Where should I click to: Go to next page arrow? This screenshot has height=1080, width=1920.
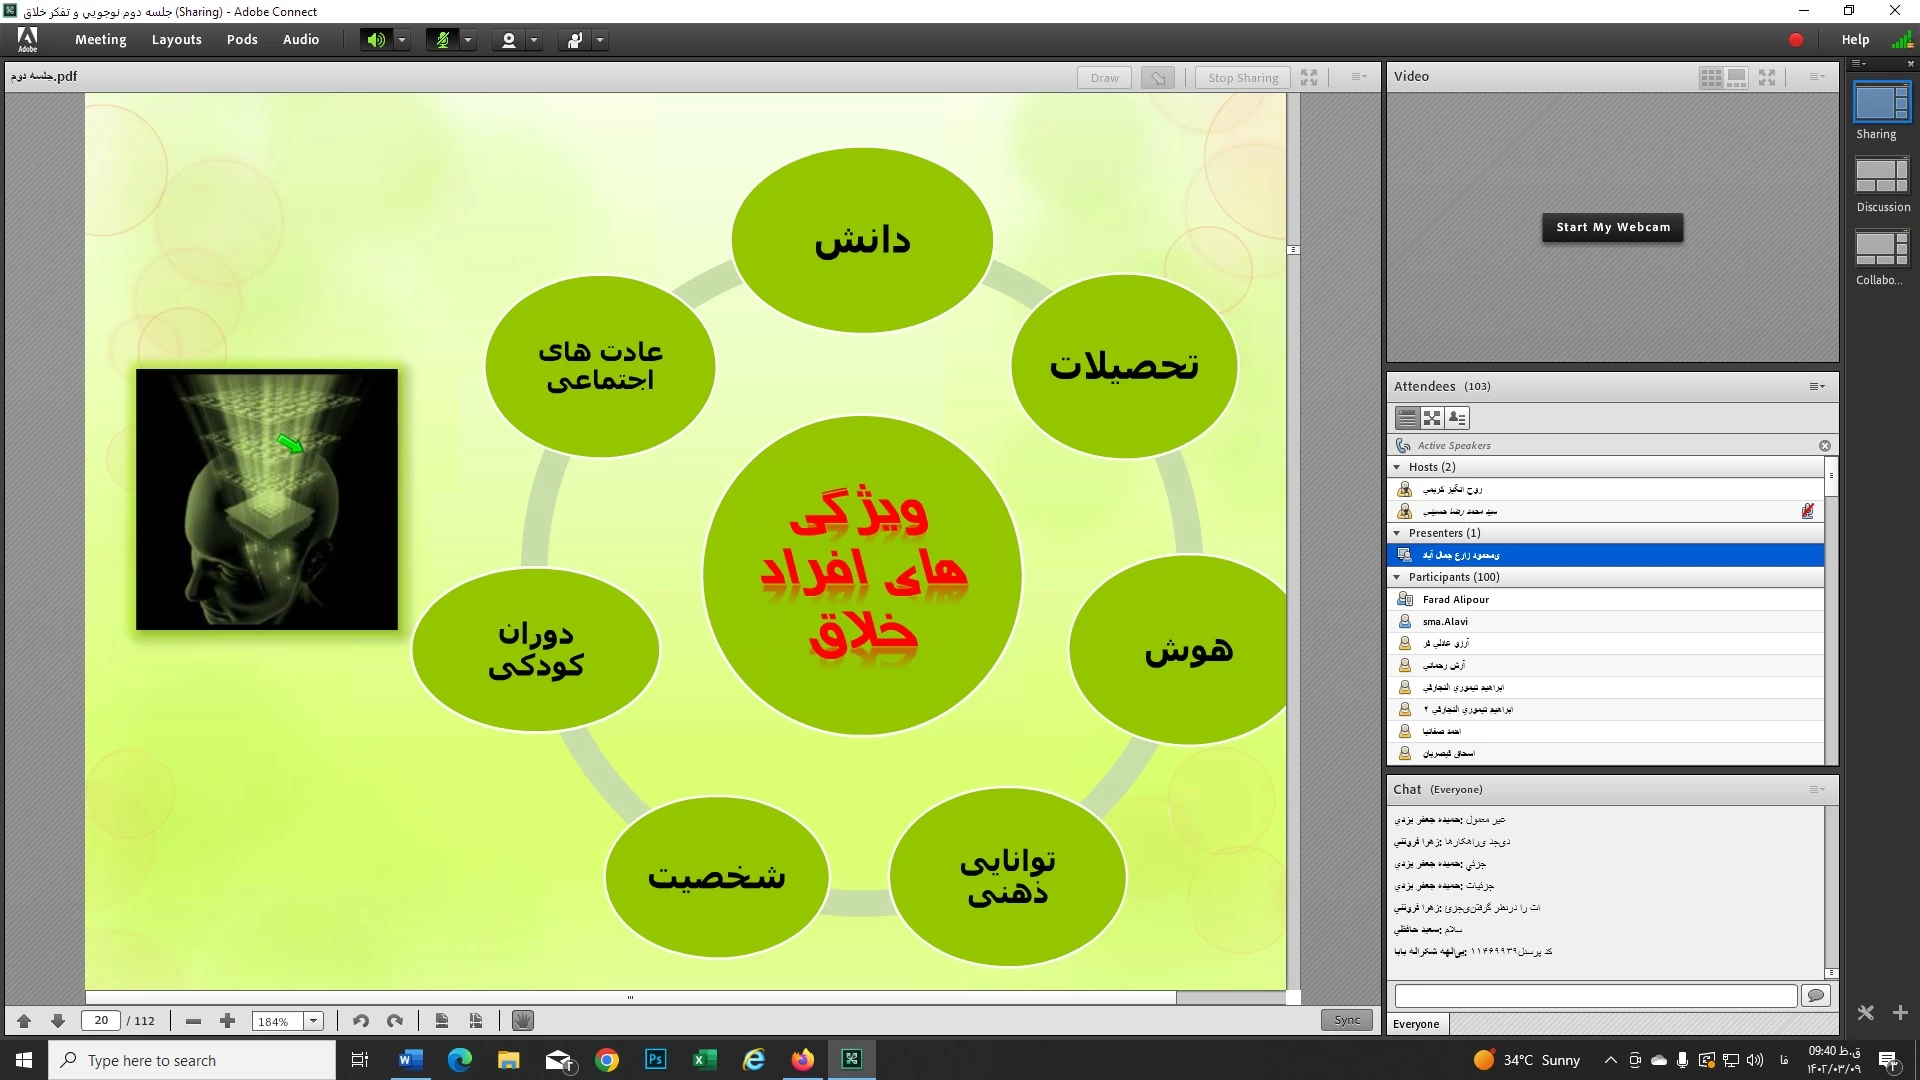click(x=58, y=1021)
